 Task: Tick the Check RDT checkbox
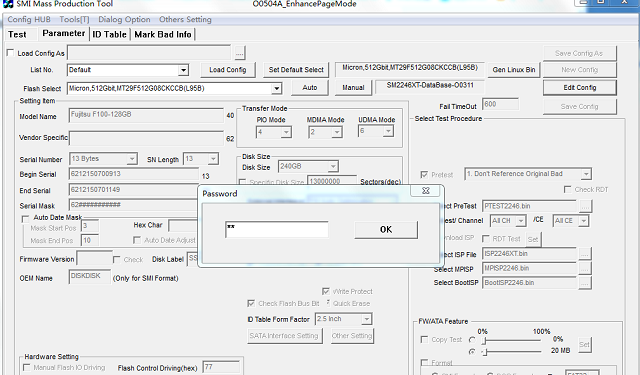coord(567,189)
